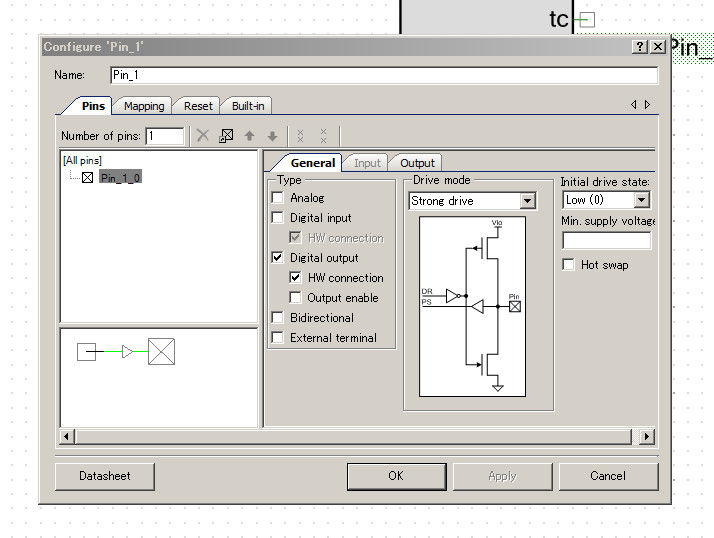
Task: Check the Bidirectional checkbox
Action: point(277,318)
